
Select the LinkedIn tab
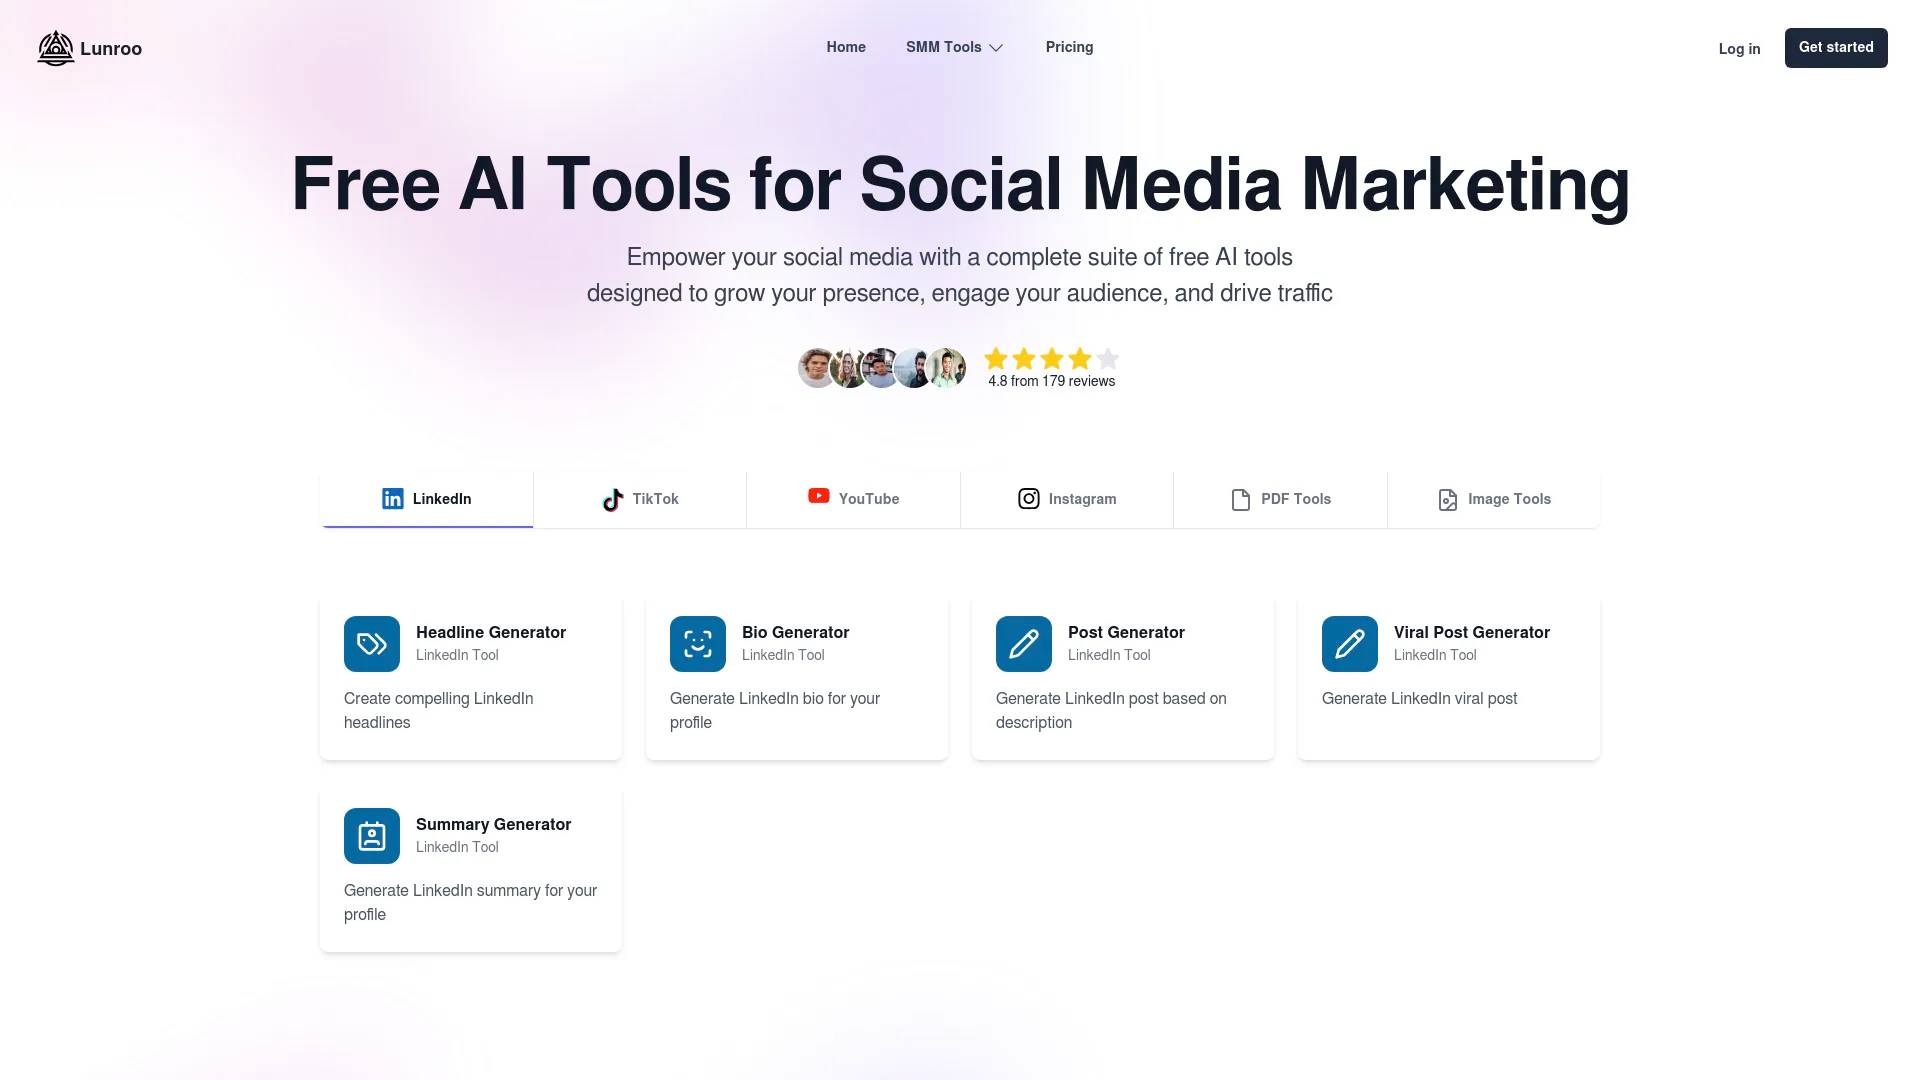tap(427, 498)
